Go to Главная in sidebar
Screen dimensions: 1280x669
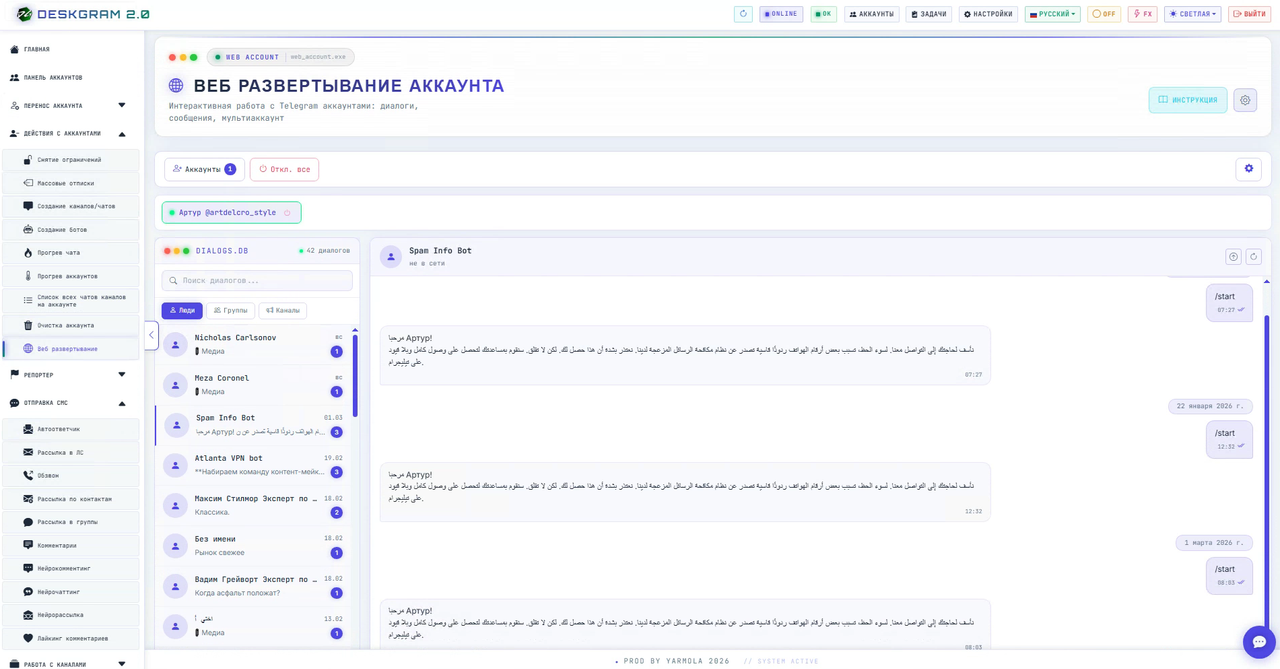(x=68, y=49)
